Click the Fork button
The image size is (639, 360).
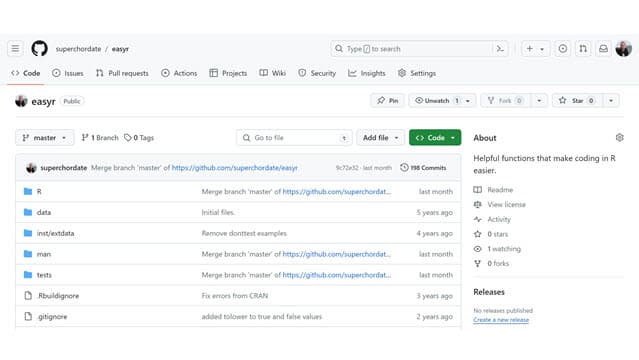[x=505, y=101]
